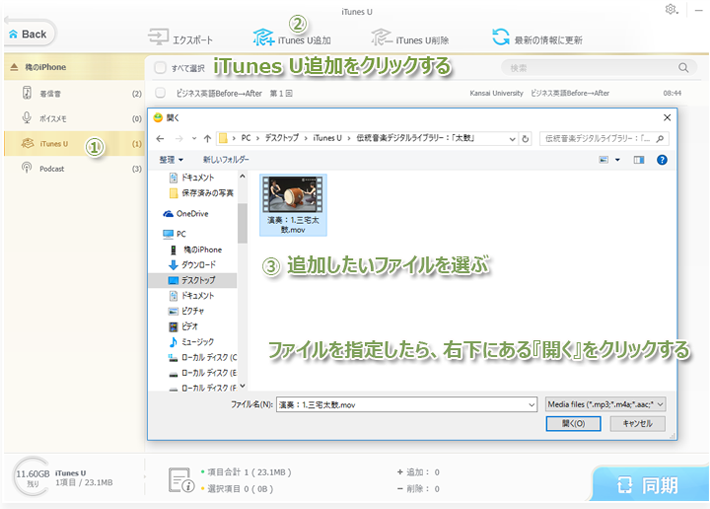Click the navigation tree scroll-down arrow

point(242,386)
